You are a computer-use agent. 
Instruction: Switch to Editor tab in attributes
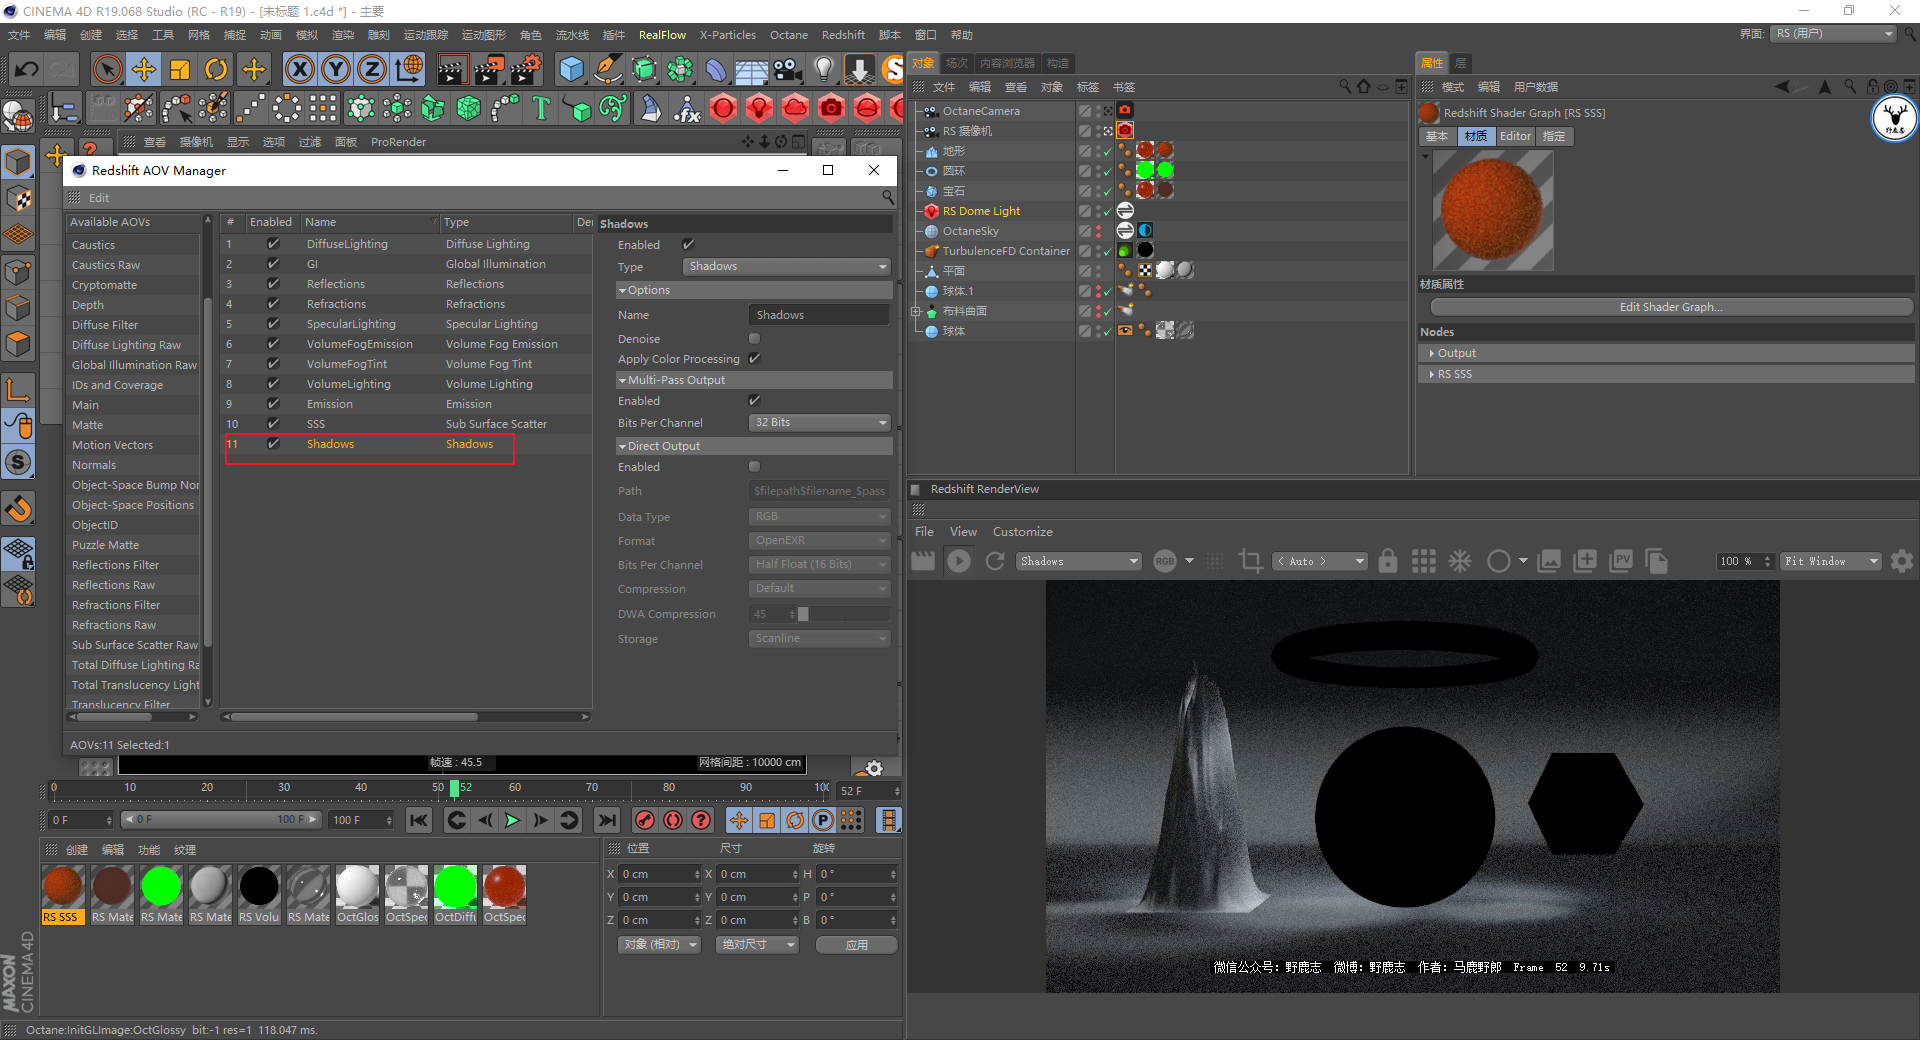(1515, 136)
